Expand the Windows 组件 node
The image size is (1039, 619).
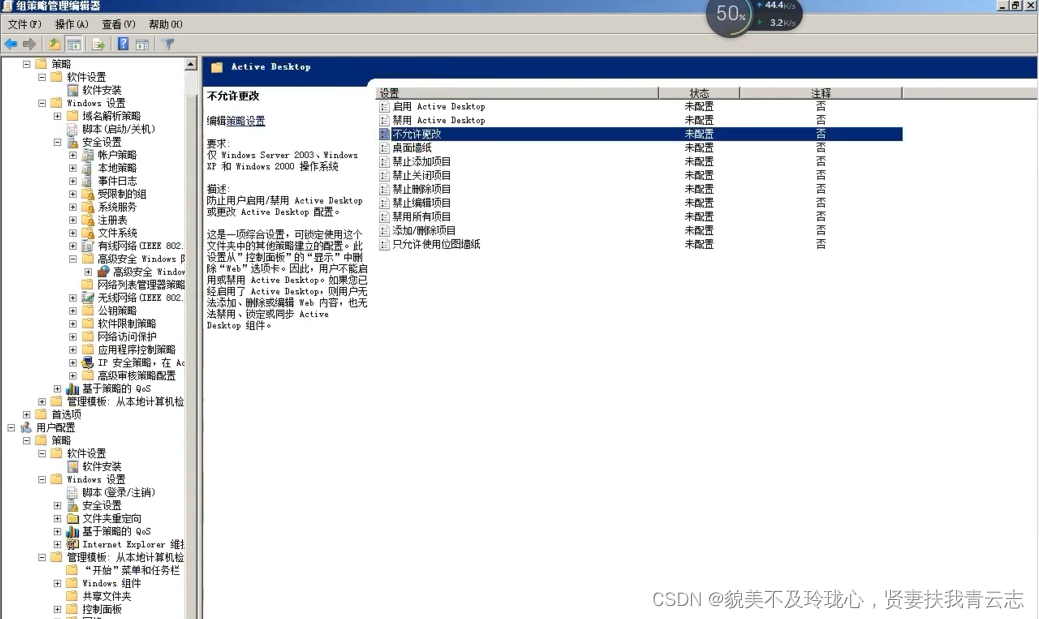58,584
